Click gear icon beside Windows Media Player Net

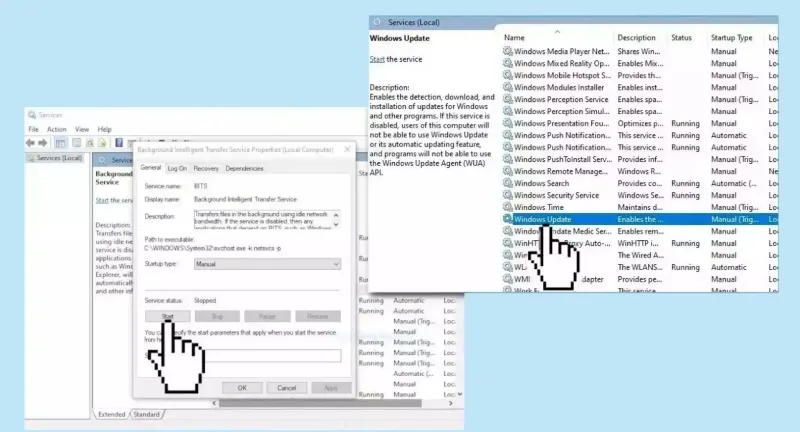click(x=508, y=51)
